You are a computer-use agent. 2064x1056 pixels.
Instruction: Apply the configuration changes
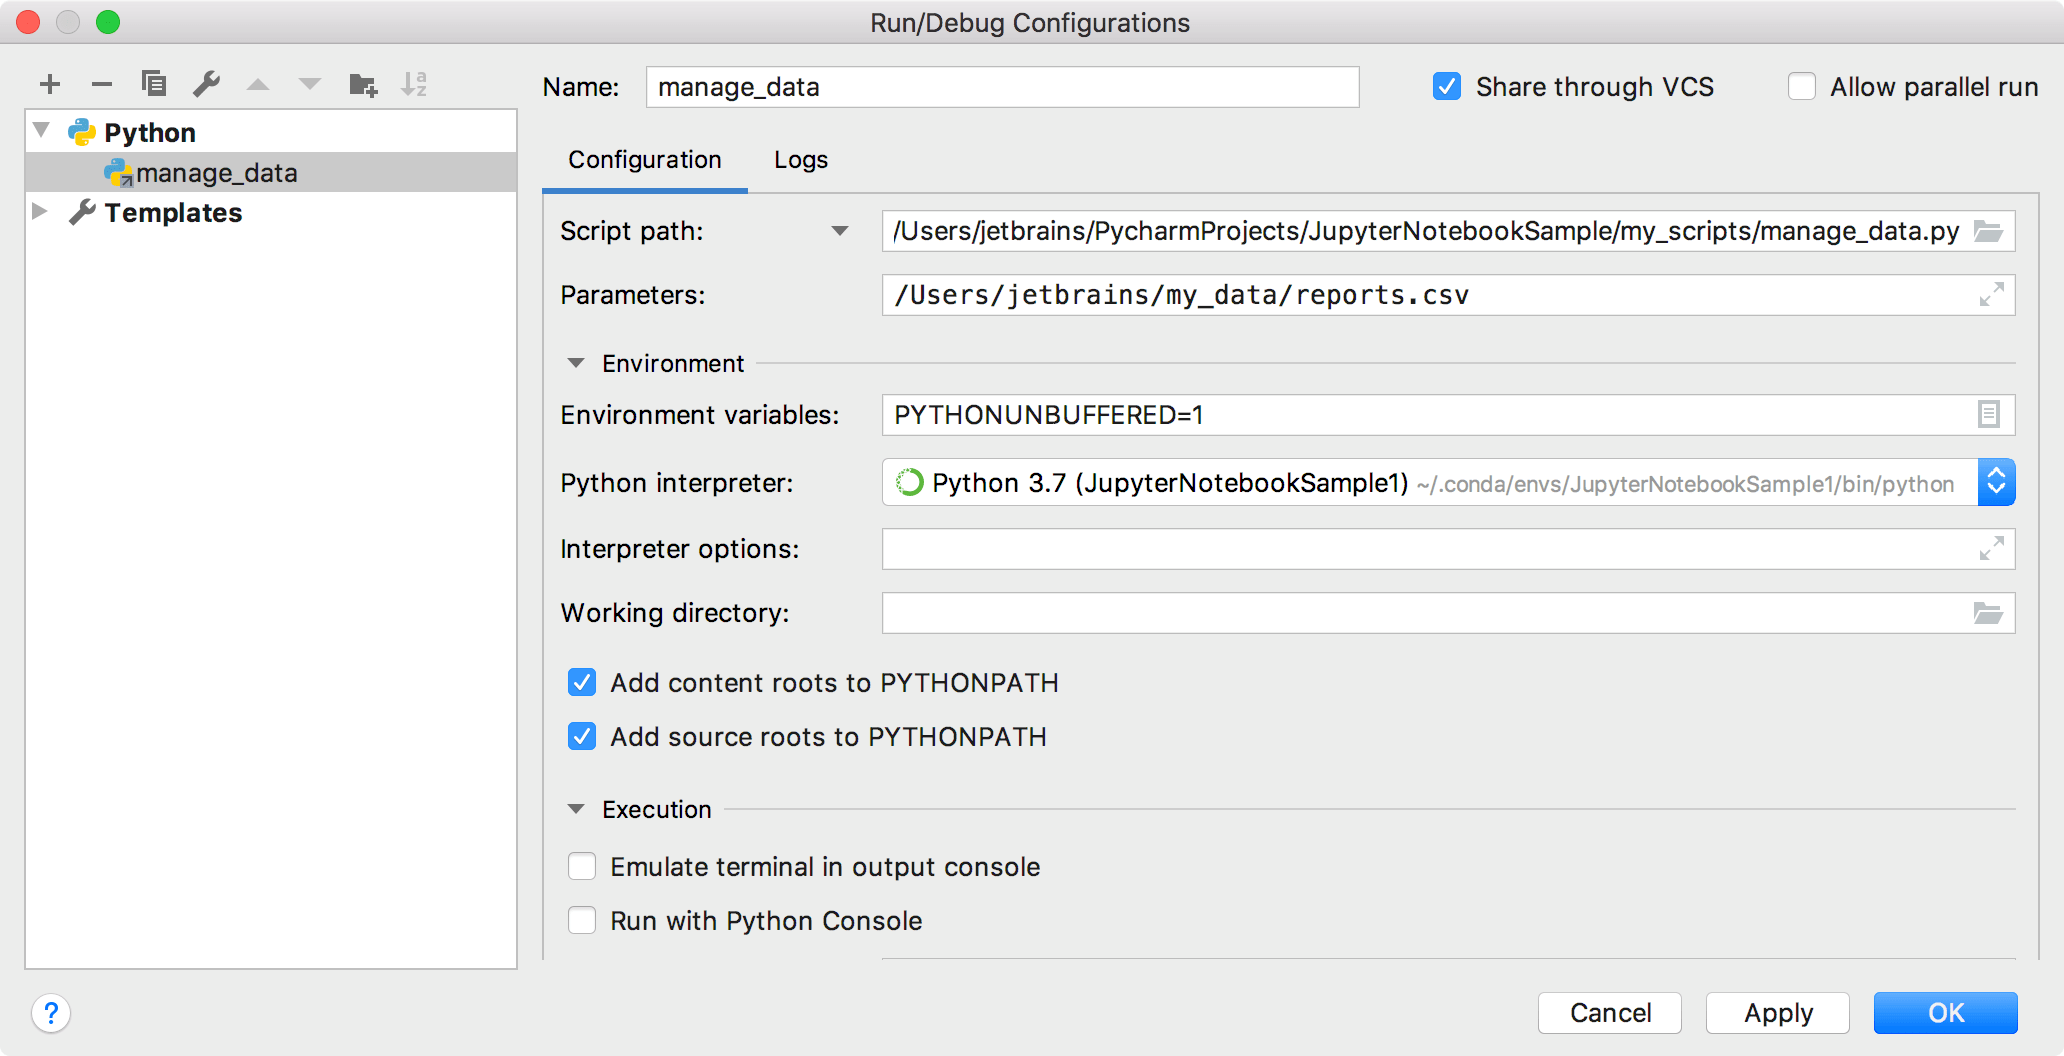tap(1777, 1012)
